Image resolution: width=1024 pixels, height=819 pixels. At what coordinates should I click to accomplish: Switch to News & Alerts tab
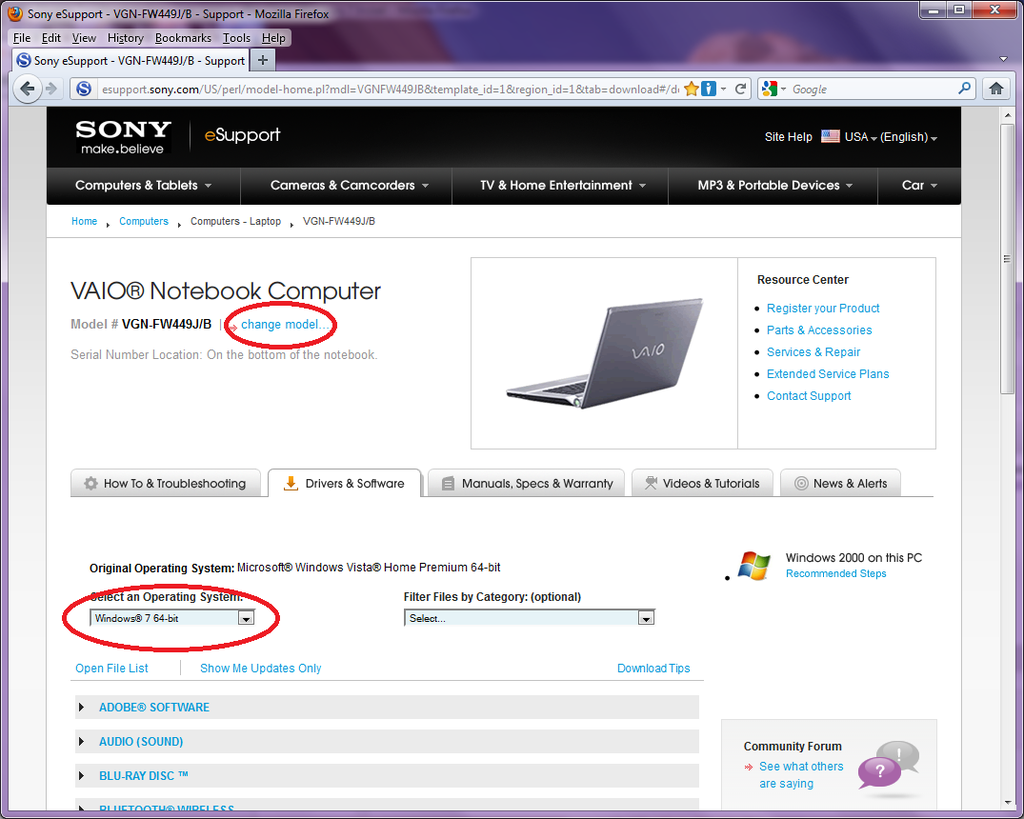(x=840, y=483)
